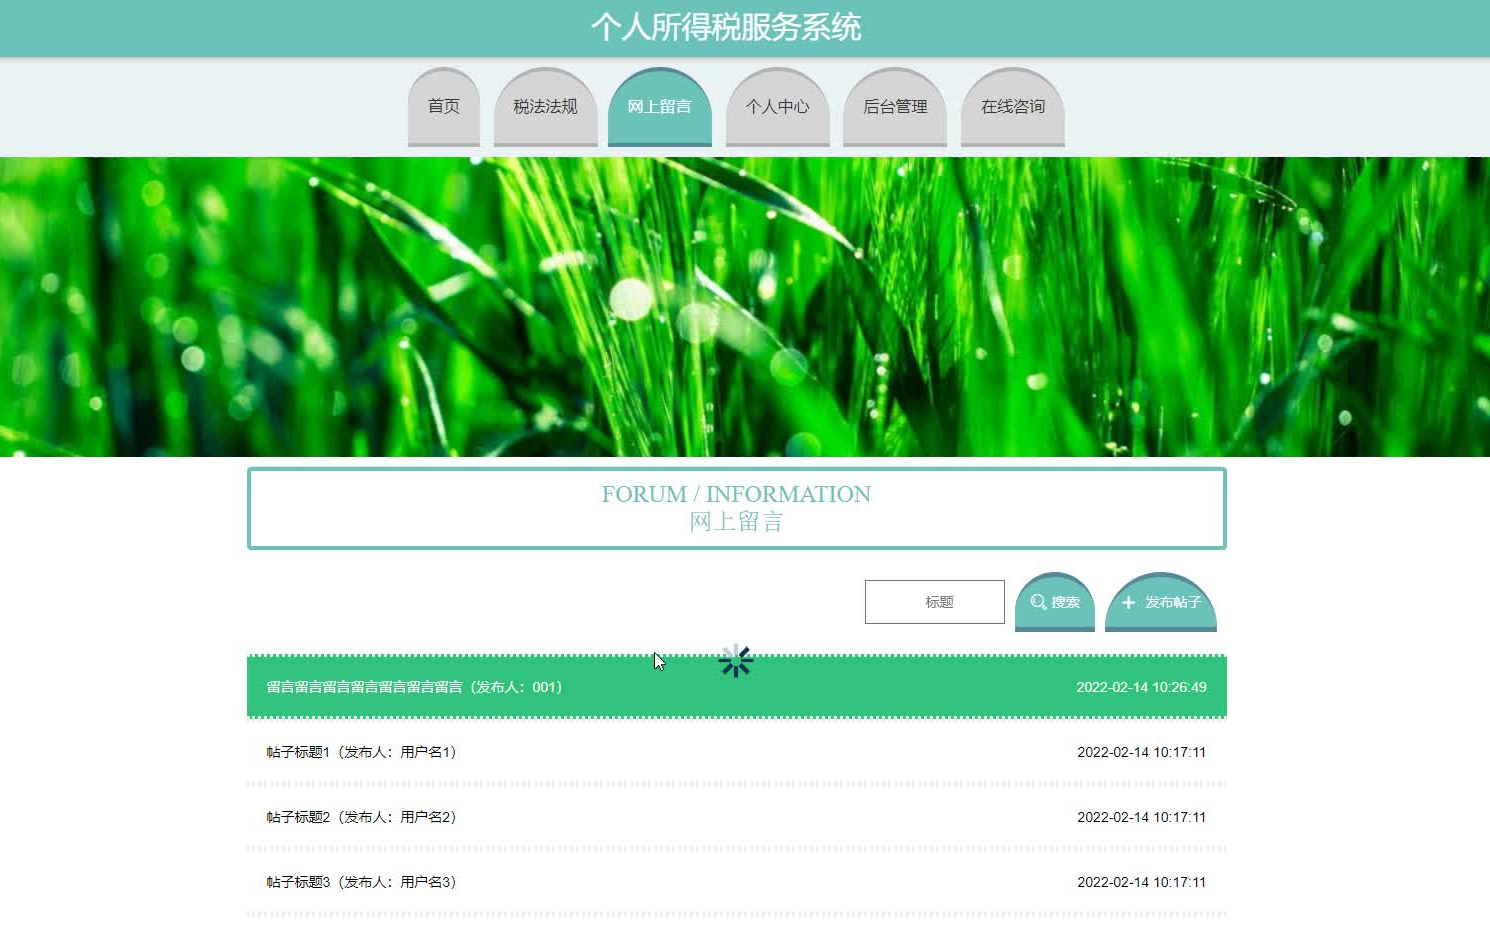The height and width of the screenshot is (932, 1490).
Task: Click the timestamp 2022-02-14 10:26:49 of the top post
Action: click(1142, 687)
